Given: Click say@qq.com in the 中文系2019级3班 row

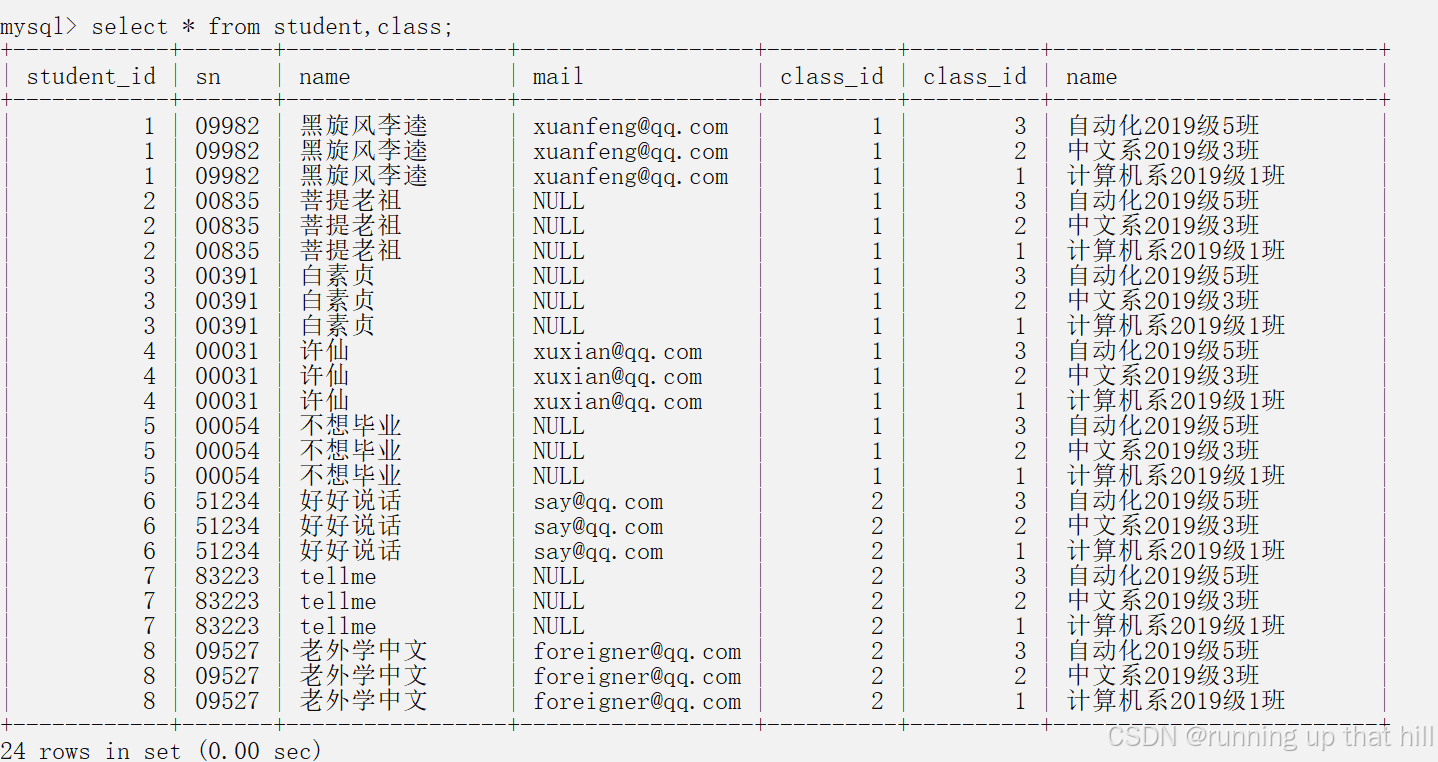Looking at the screenshot, I should point(598,526).
